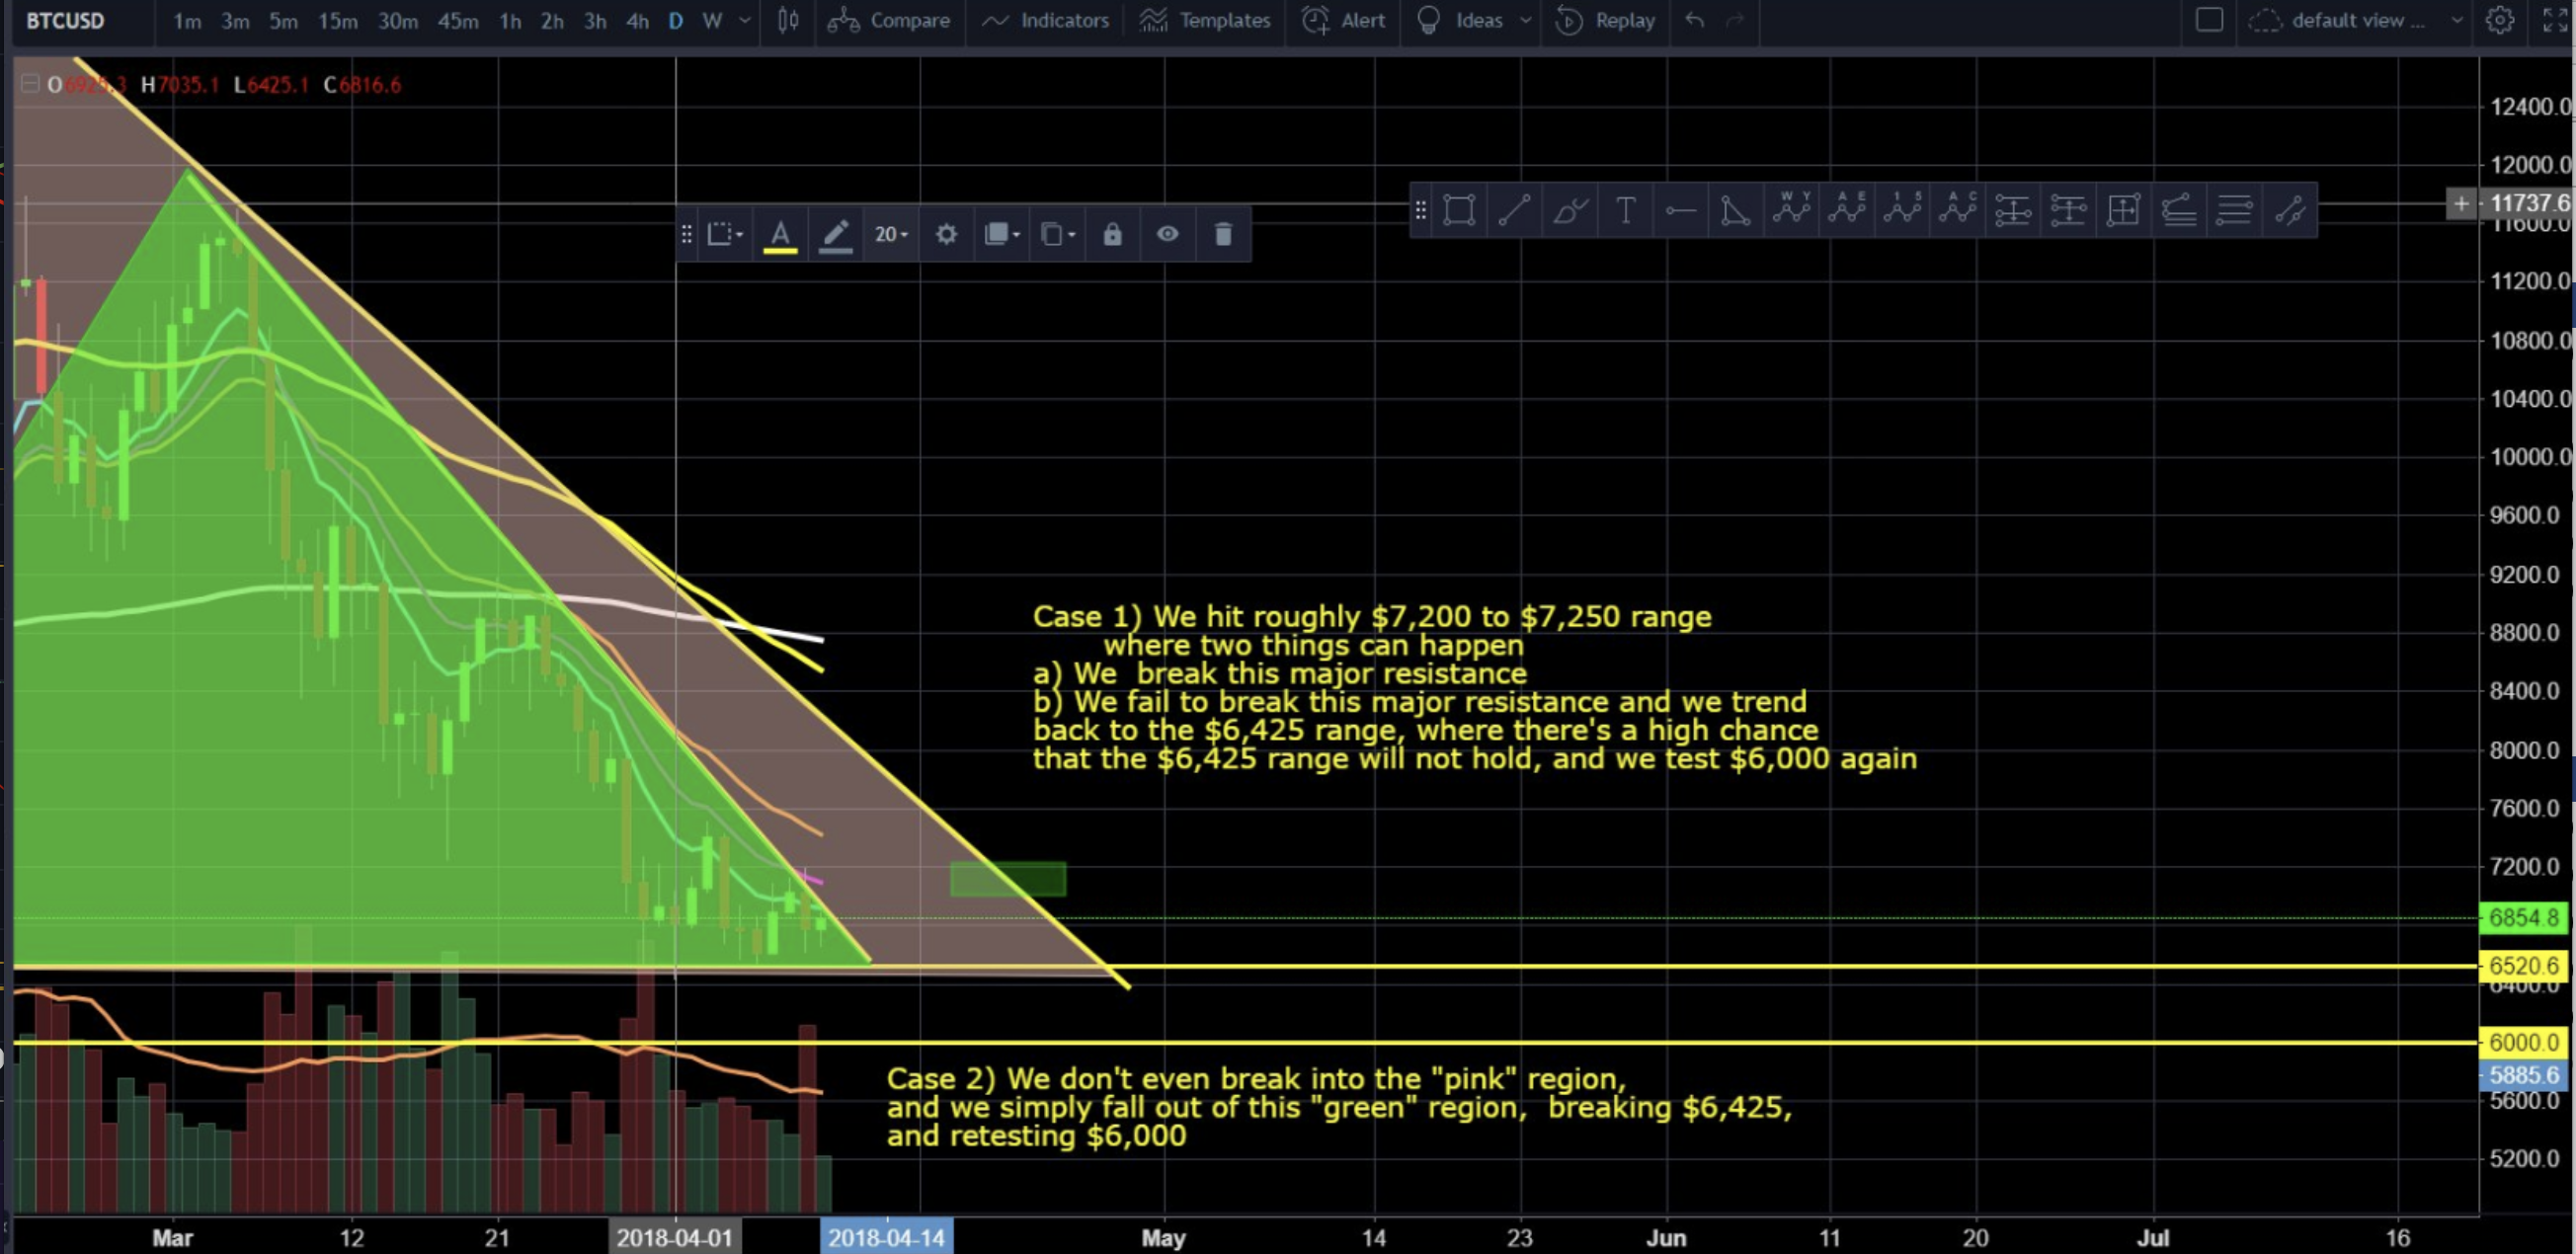The height and width of the screenshot is (1254, 2576).
Task: Select the Fibonacci fan lines tool
Action: (x=2178, y=211)
